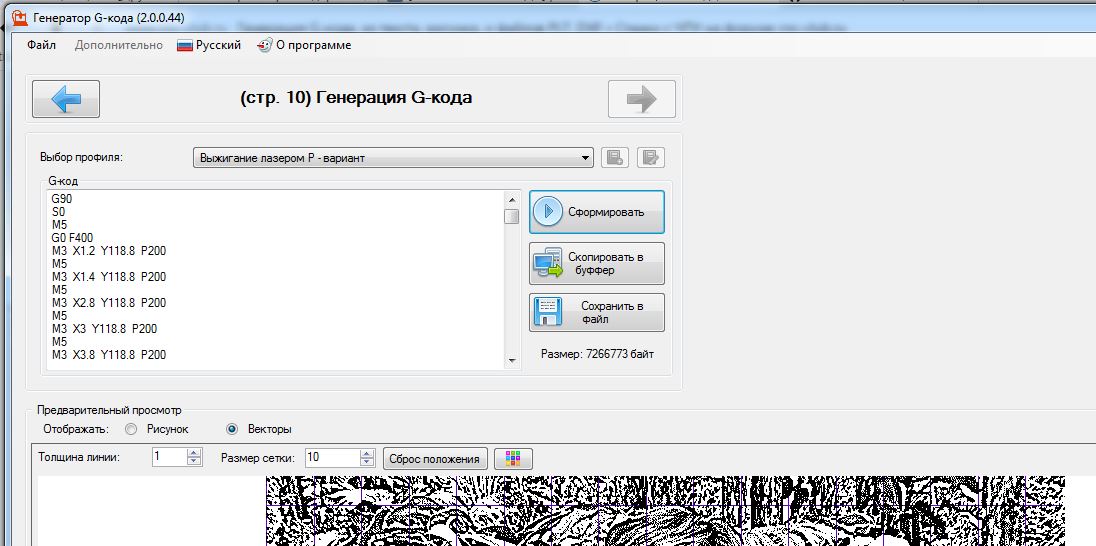Open the Файл menu
1096x546 pixels.
pos(42,45)
